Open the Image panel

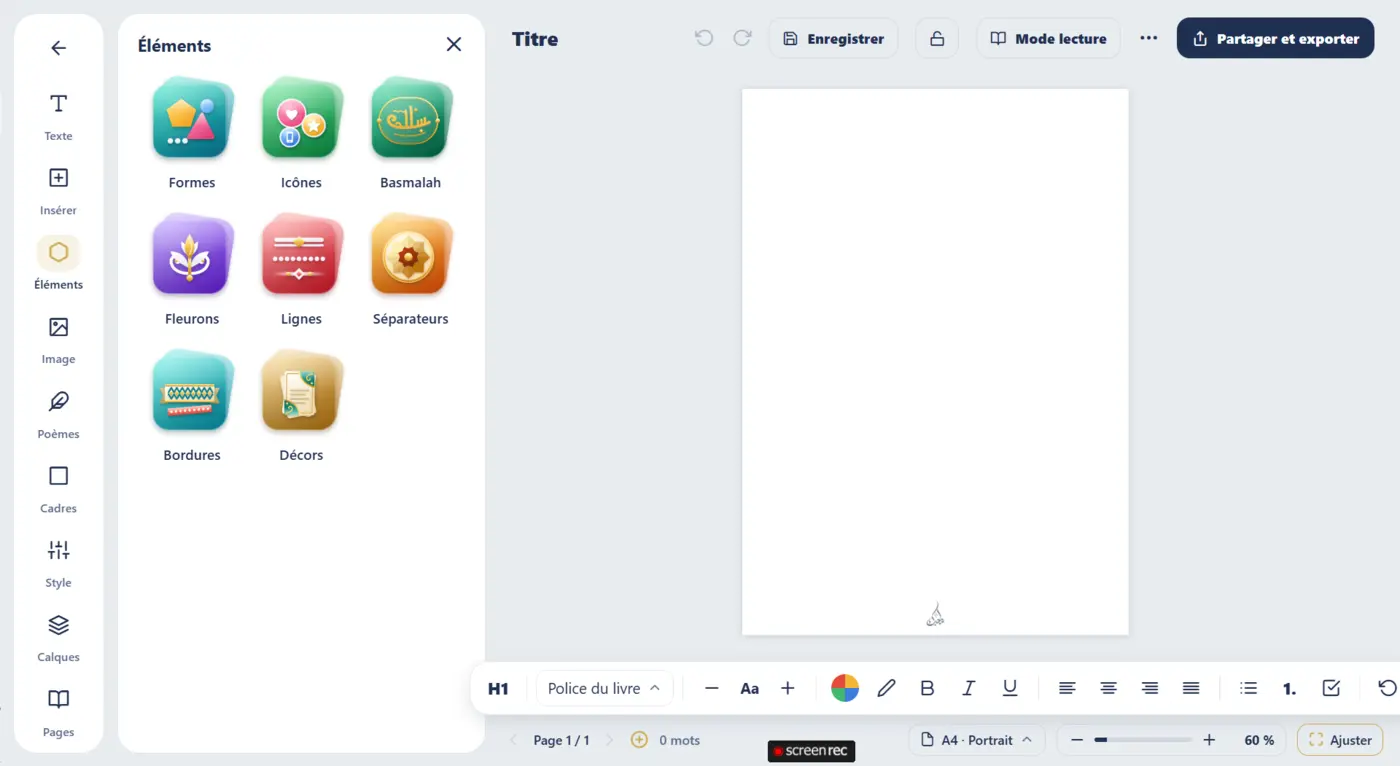tap(58, 339)
